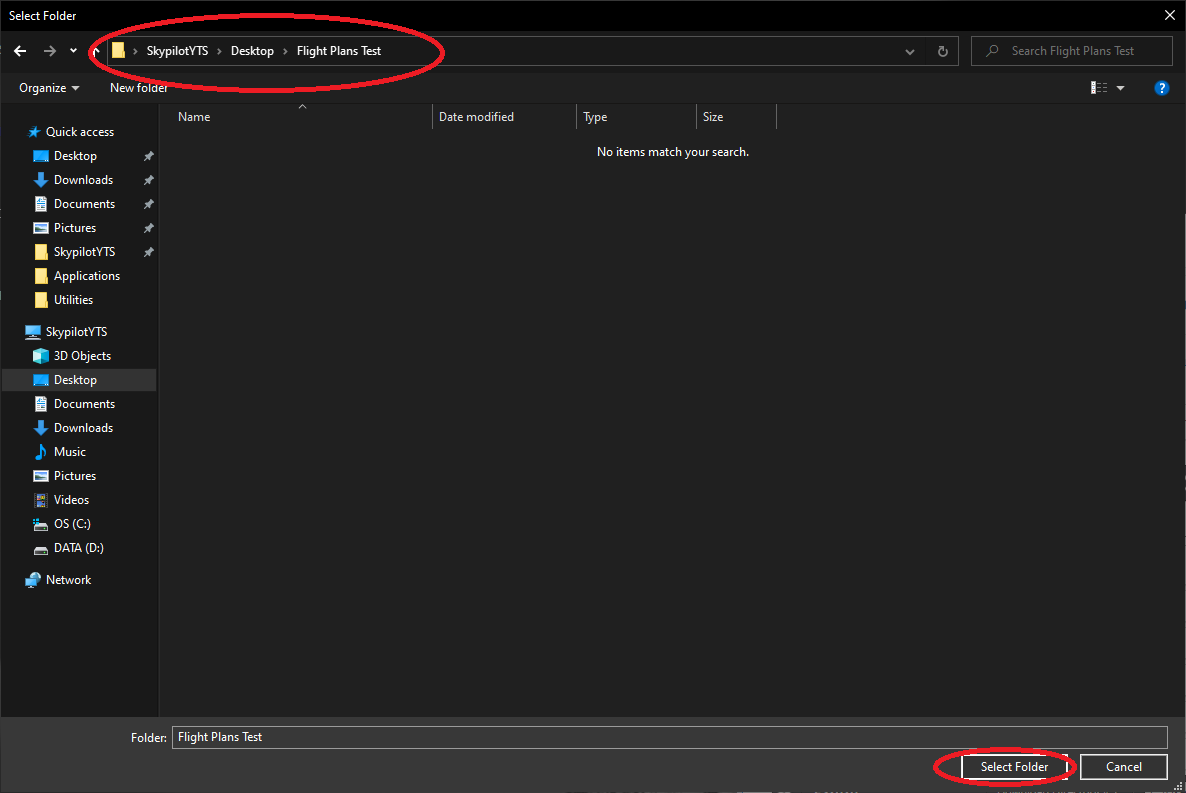
Task: Click in the Folder name input field
Action: 668,737
